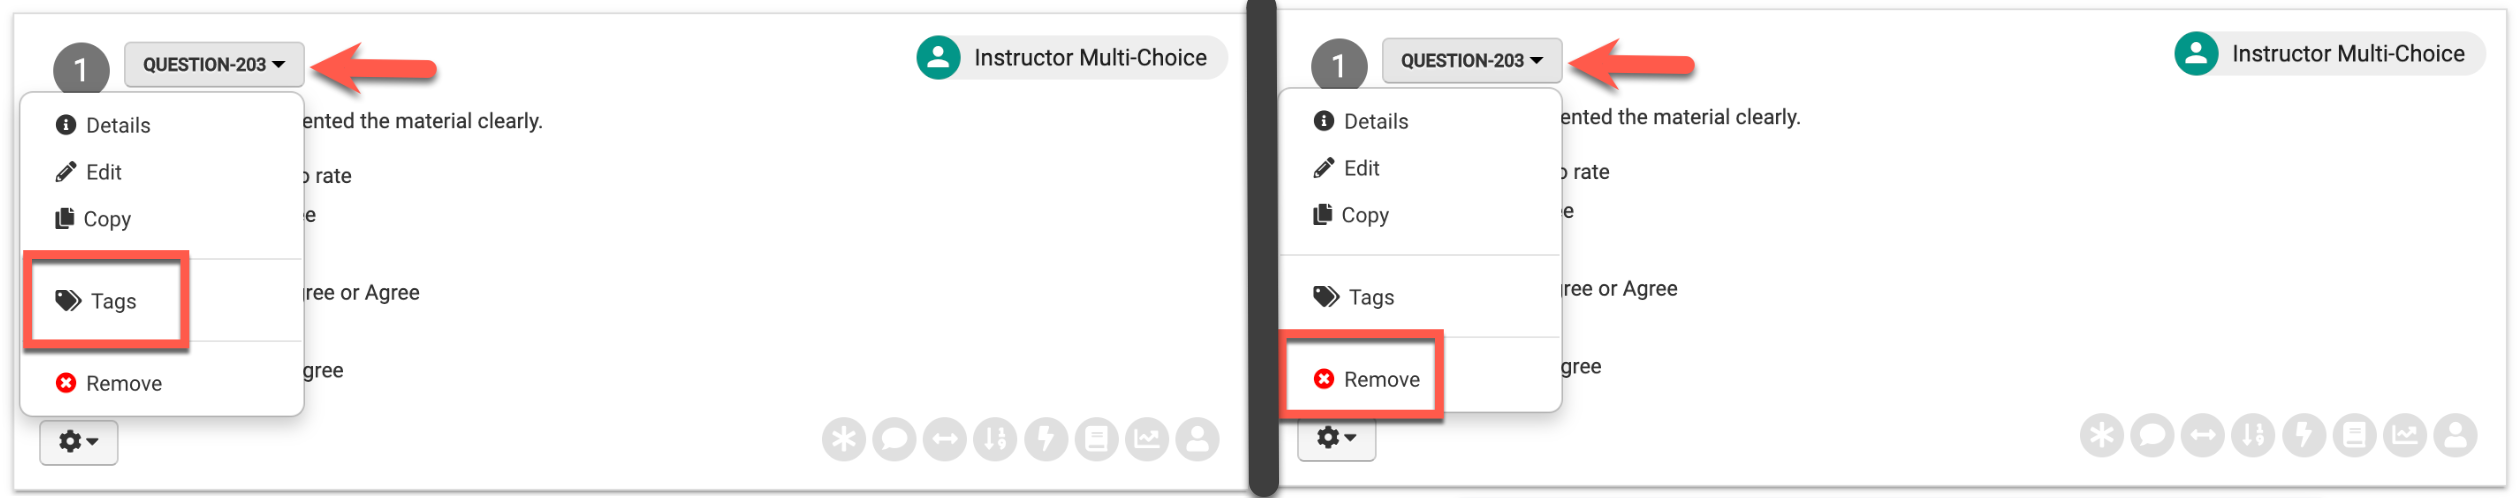Click the line chart icon in the right panel
This screenshot has height=498, width=2518.
pyautogui.click(x=2405, y=435)
